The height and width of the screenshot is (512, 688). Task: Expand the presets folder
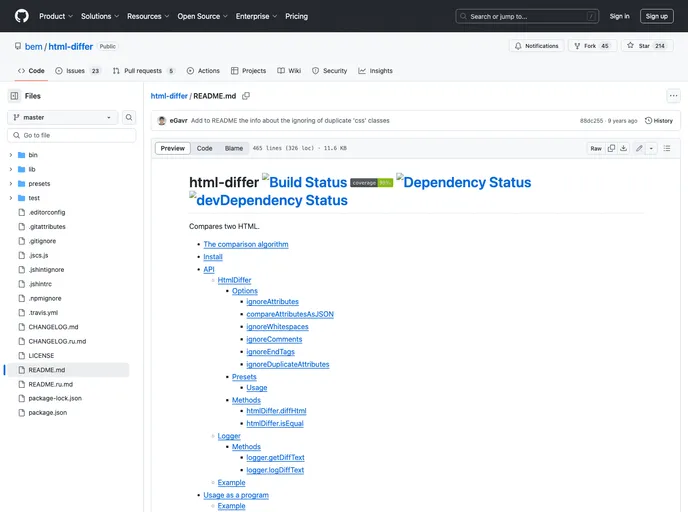[x=11, y=184]
